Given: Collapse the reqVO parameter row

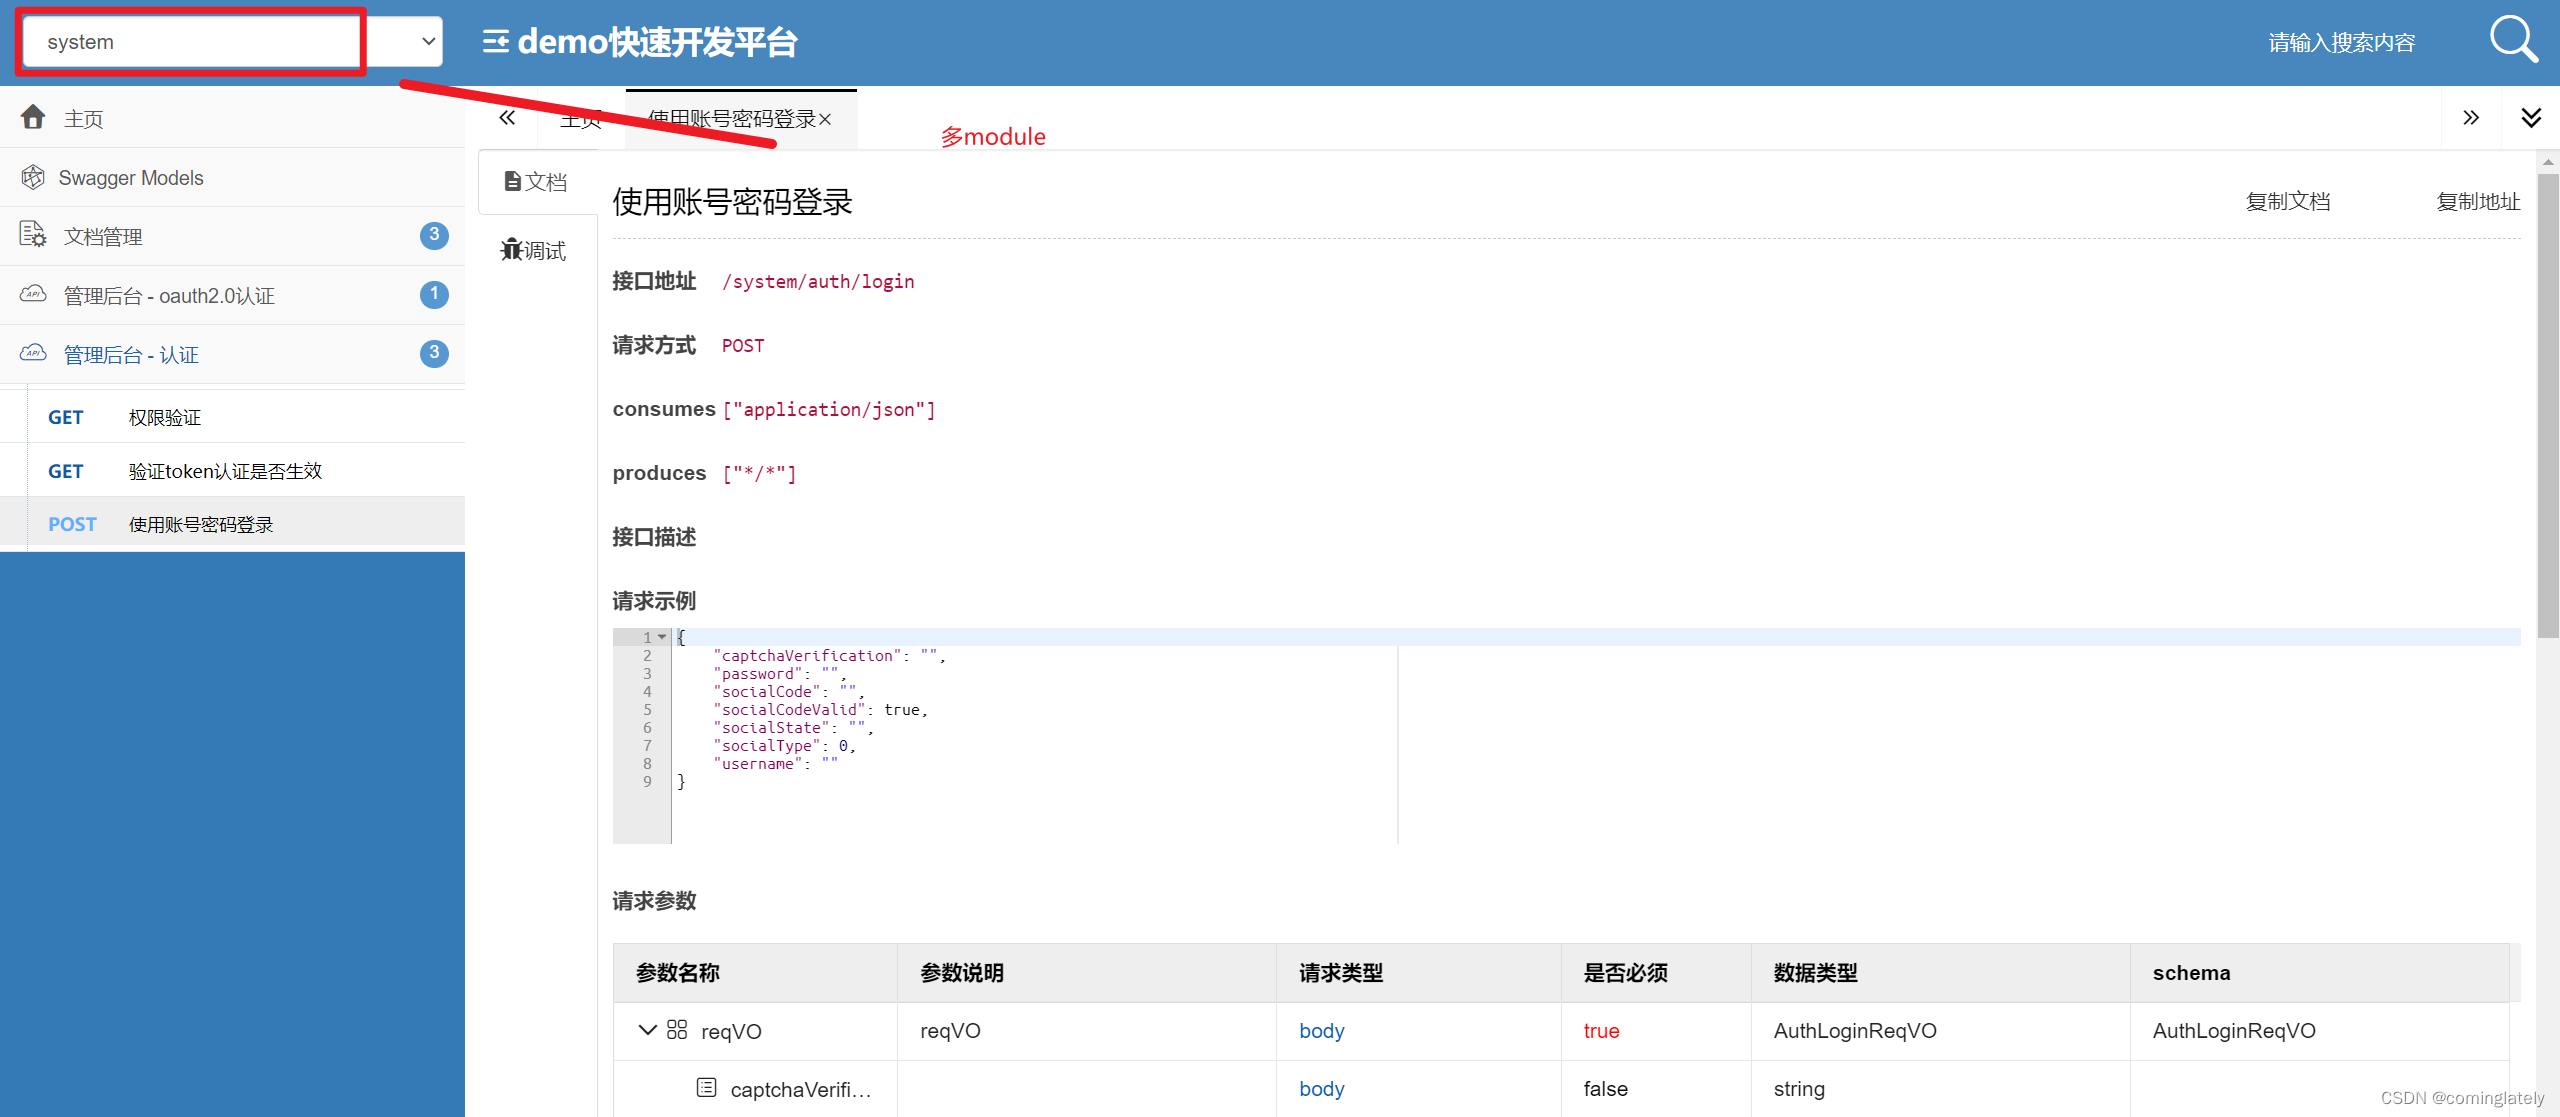Looking at the screenshot, I should (647, 1030).
